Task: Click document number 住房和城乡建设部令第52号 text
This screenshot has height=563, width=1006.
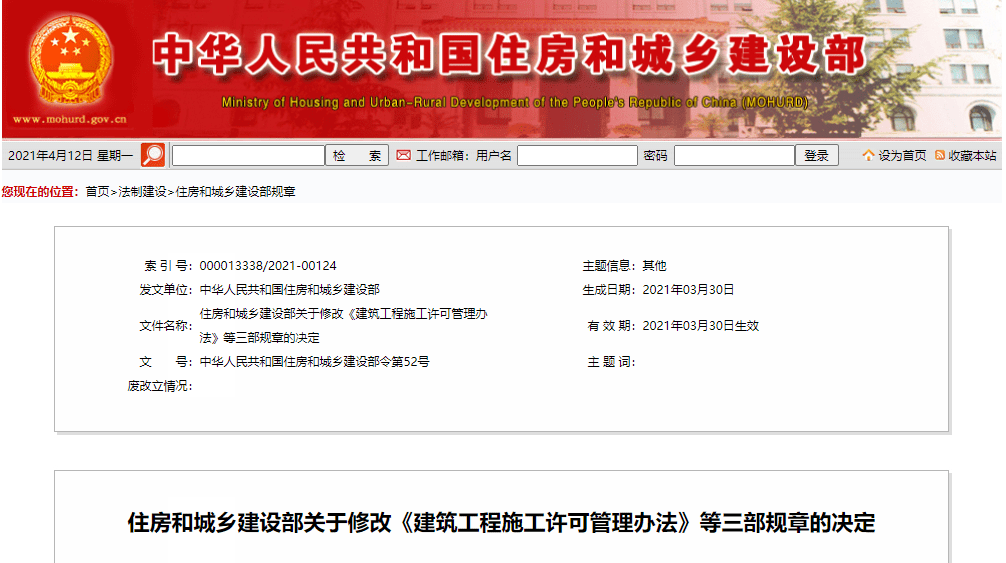Action: pyautogui.click(x=314, y=362)
